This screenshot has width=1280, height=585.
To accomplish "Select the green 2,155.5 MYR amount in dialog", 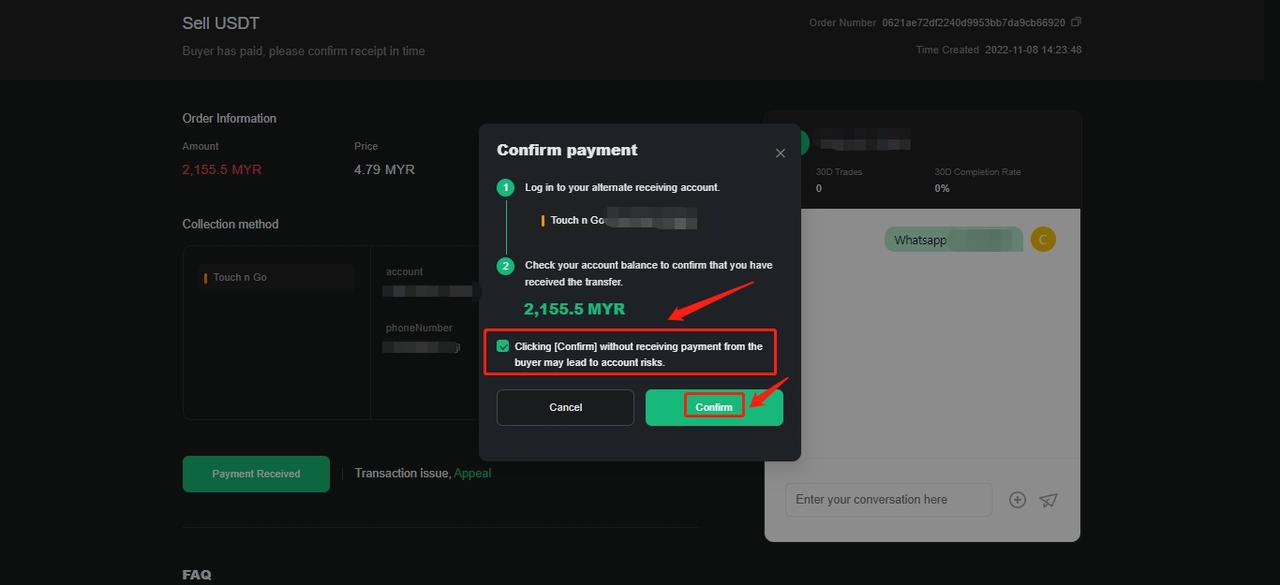I will 574,309.
